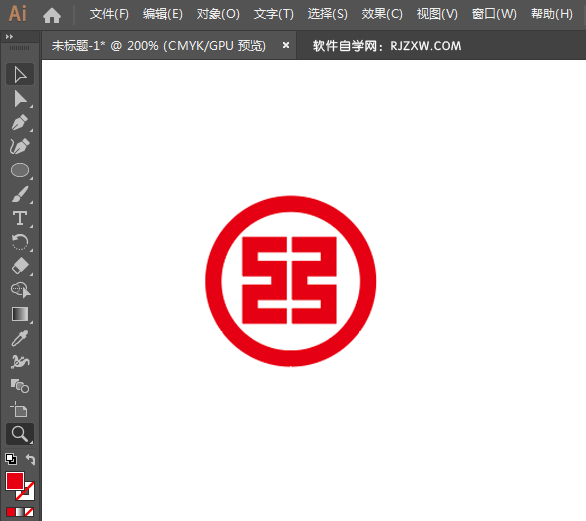Apply none mode button
Image resolution: width=586 pixels, height=521 pixels.
tap(29, 512)
